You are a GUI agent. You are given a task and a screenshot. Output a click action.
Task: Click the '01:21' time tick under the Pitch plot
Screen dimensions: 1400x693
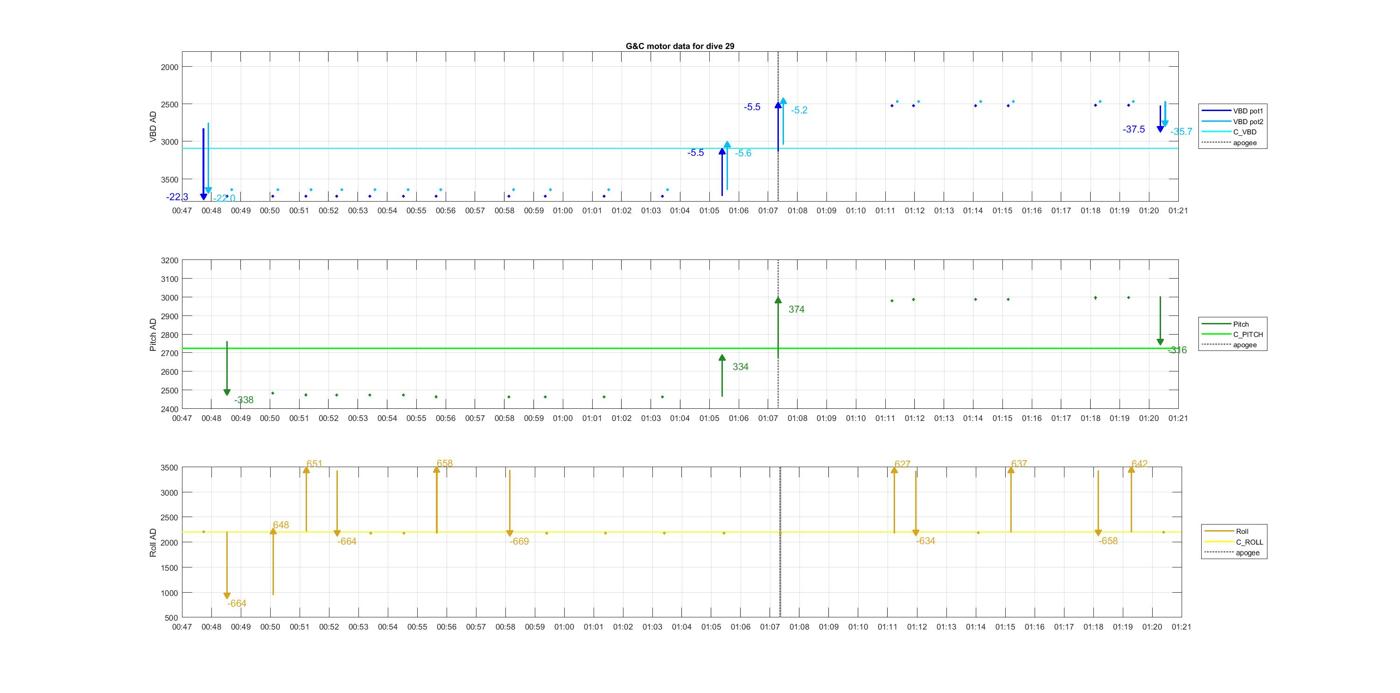[1178, 419]
